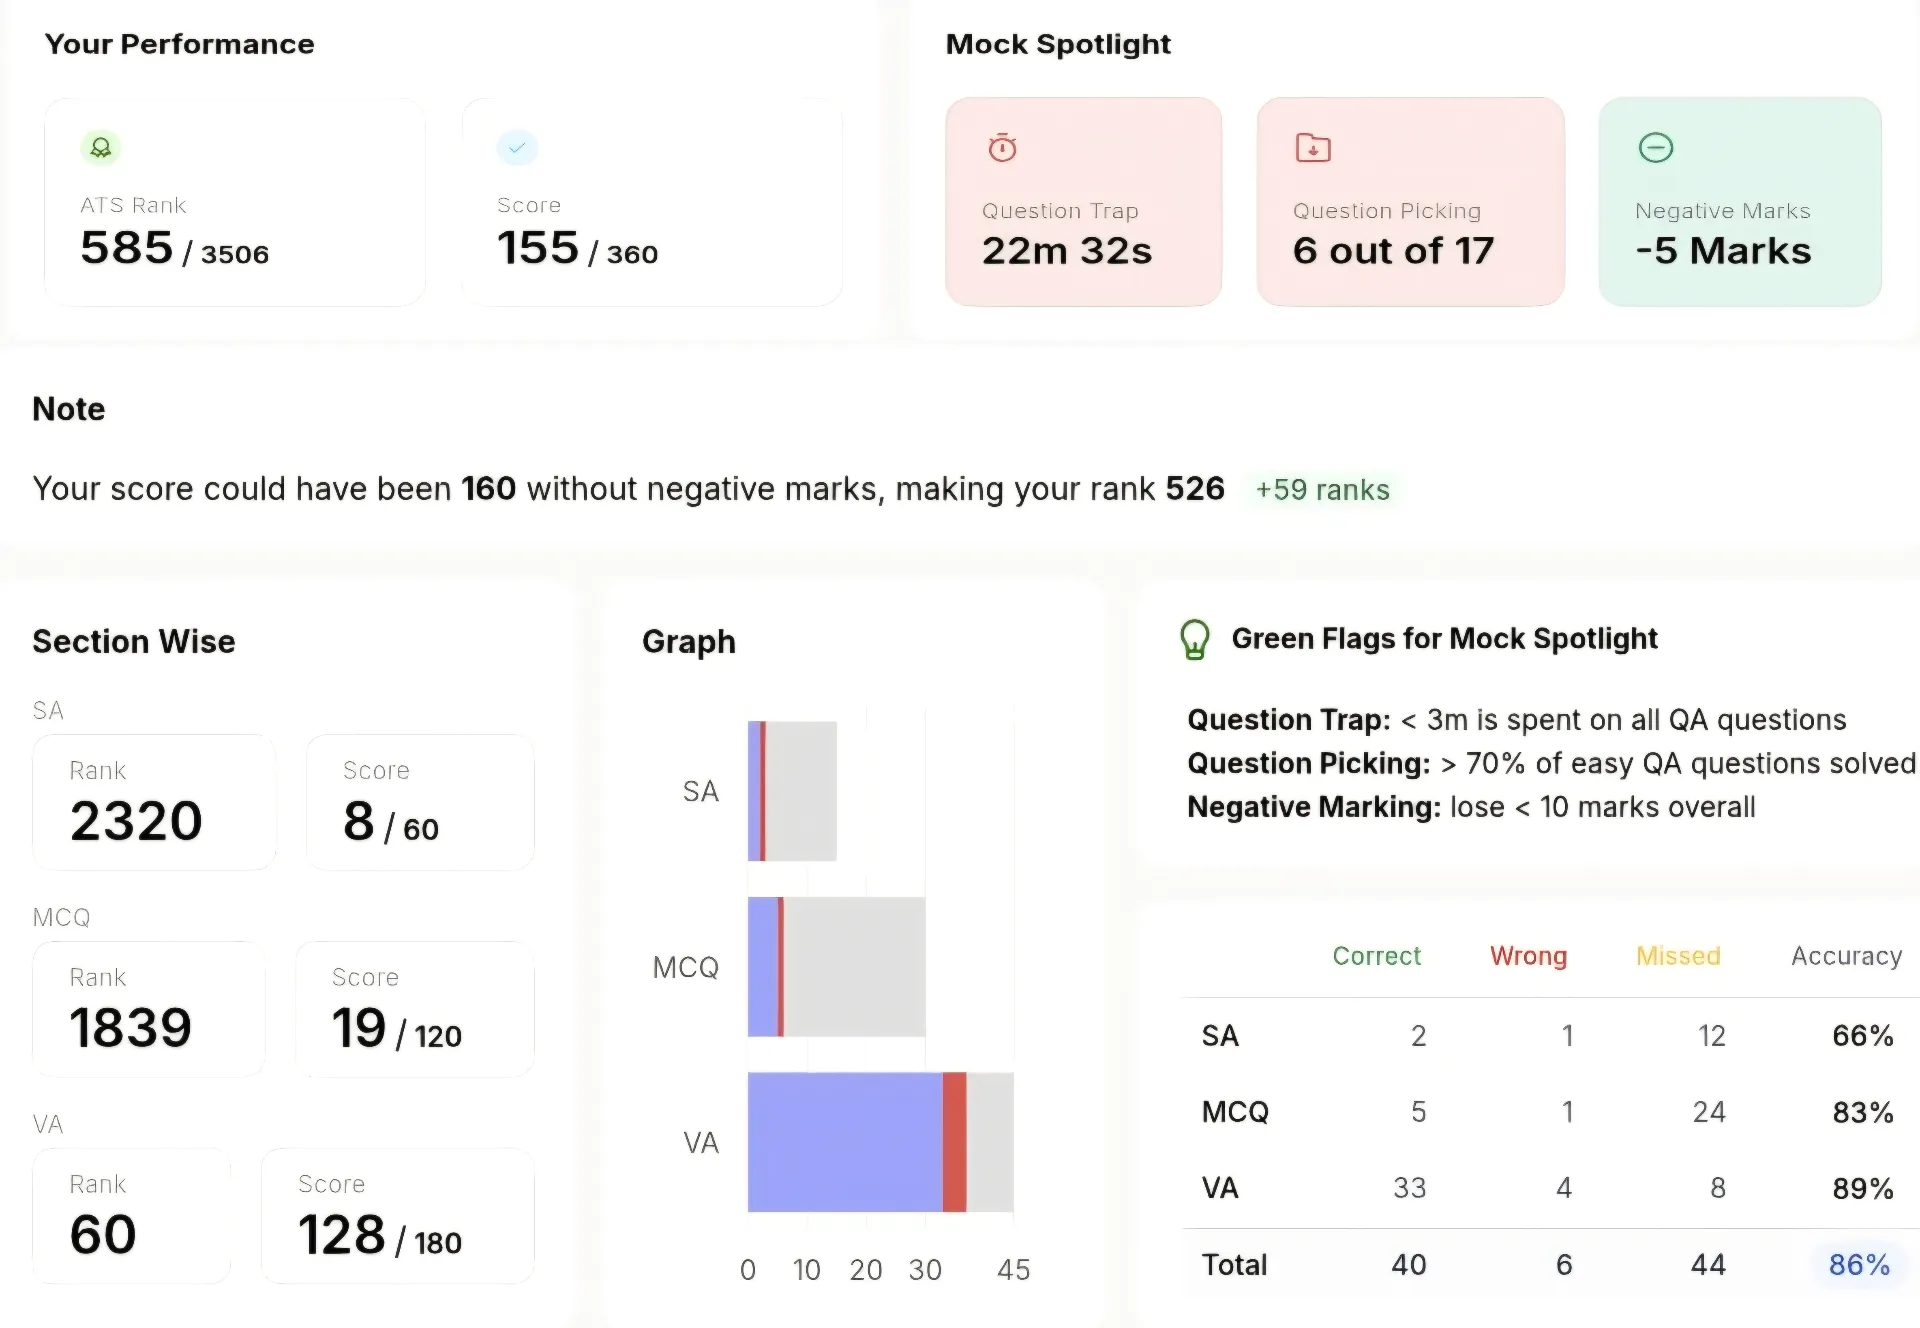Click the VA label on the graph axis

(701, 1143)
